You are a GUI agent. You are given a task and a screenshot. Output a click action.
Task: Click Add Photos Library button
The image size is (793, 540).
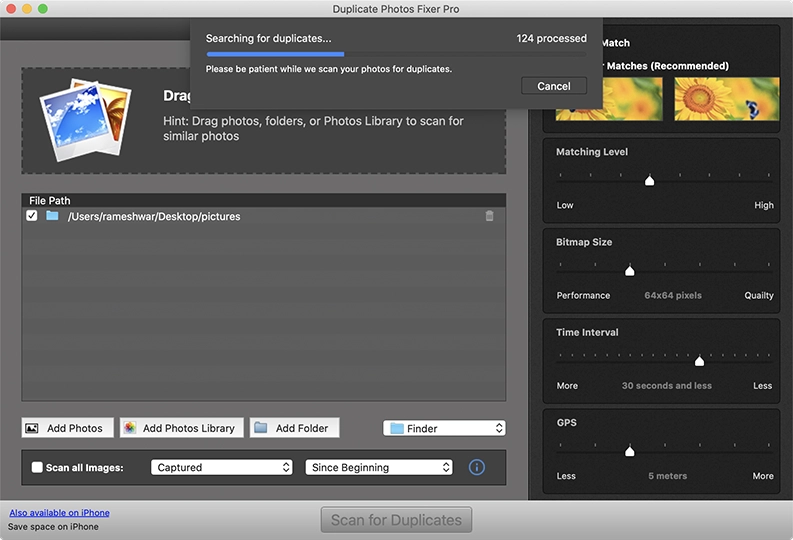[182, 428]
